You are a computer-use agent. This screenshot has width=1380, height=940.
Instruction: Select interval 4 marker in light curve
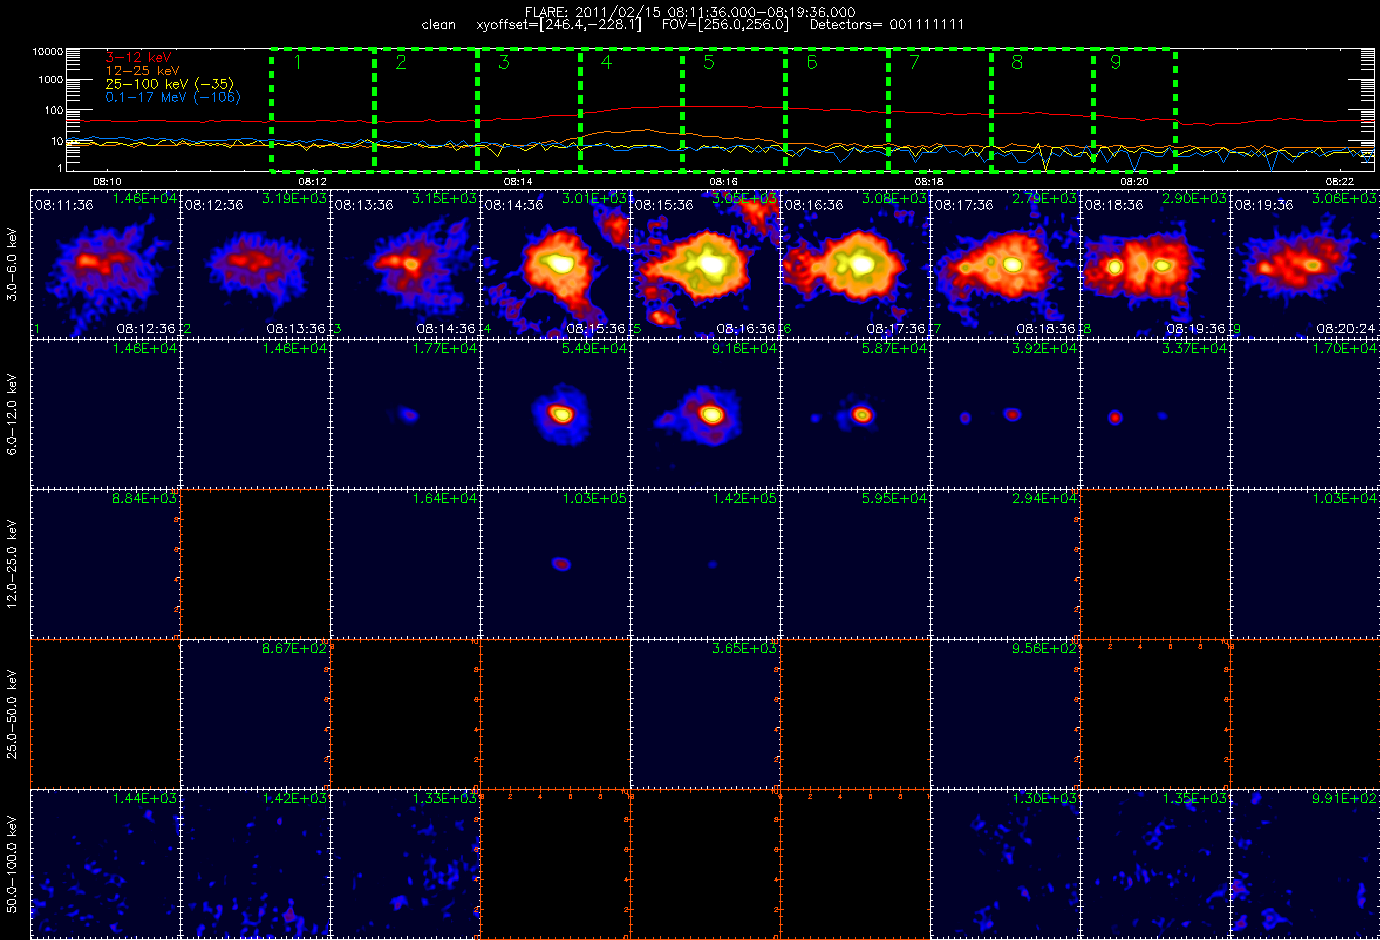point(606,62)
